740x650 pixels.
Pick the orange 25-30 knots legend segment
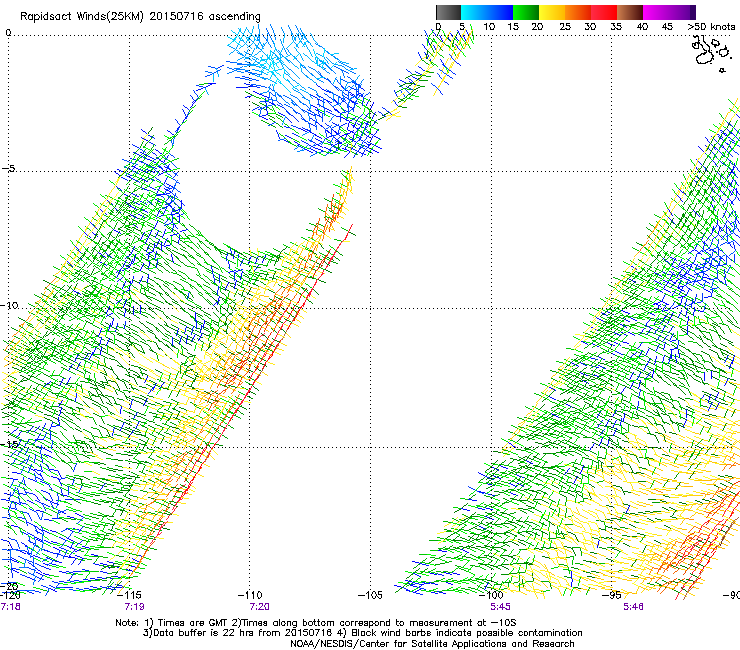coord(578,12)
